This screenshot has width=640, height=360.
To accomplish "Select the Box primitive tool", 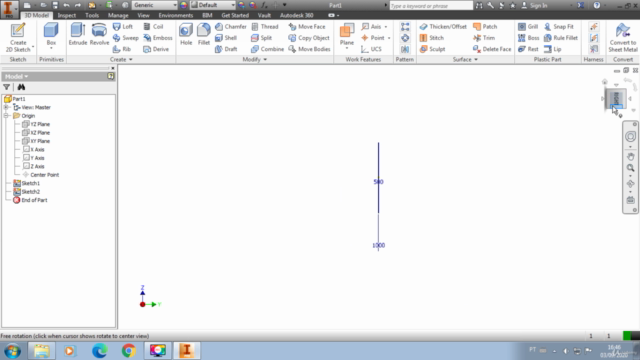I will pyautogui.click(x=51, y=35).
